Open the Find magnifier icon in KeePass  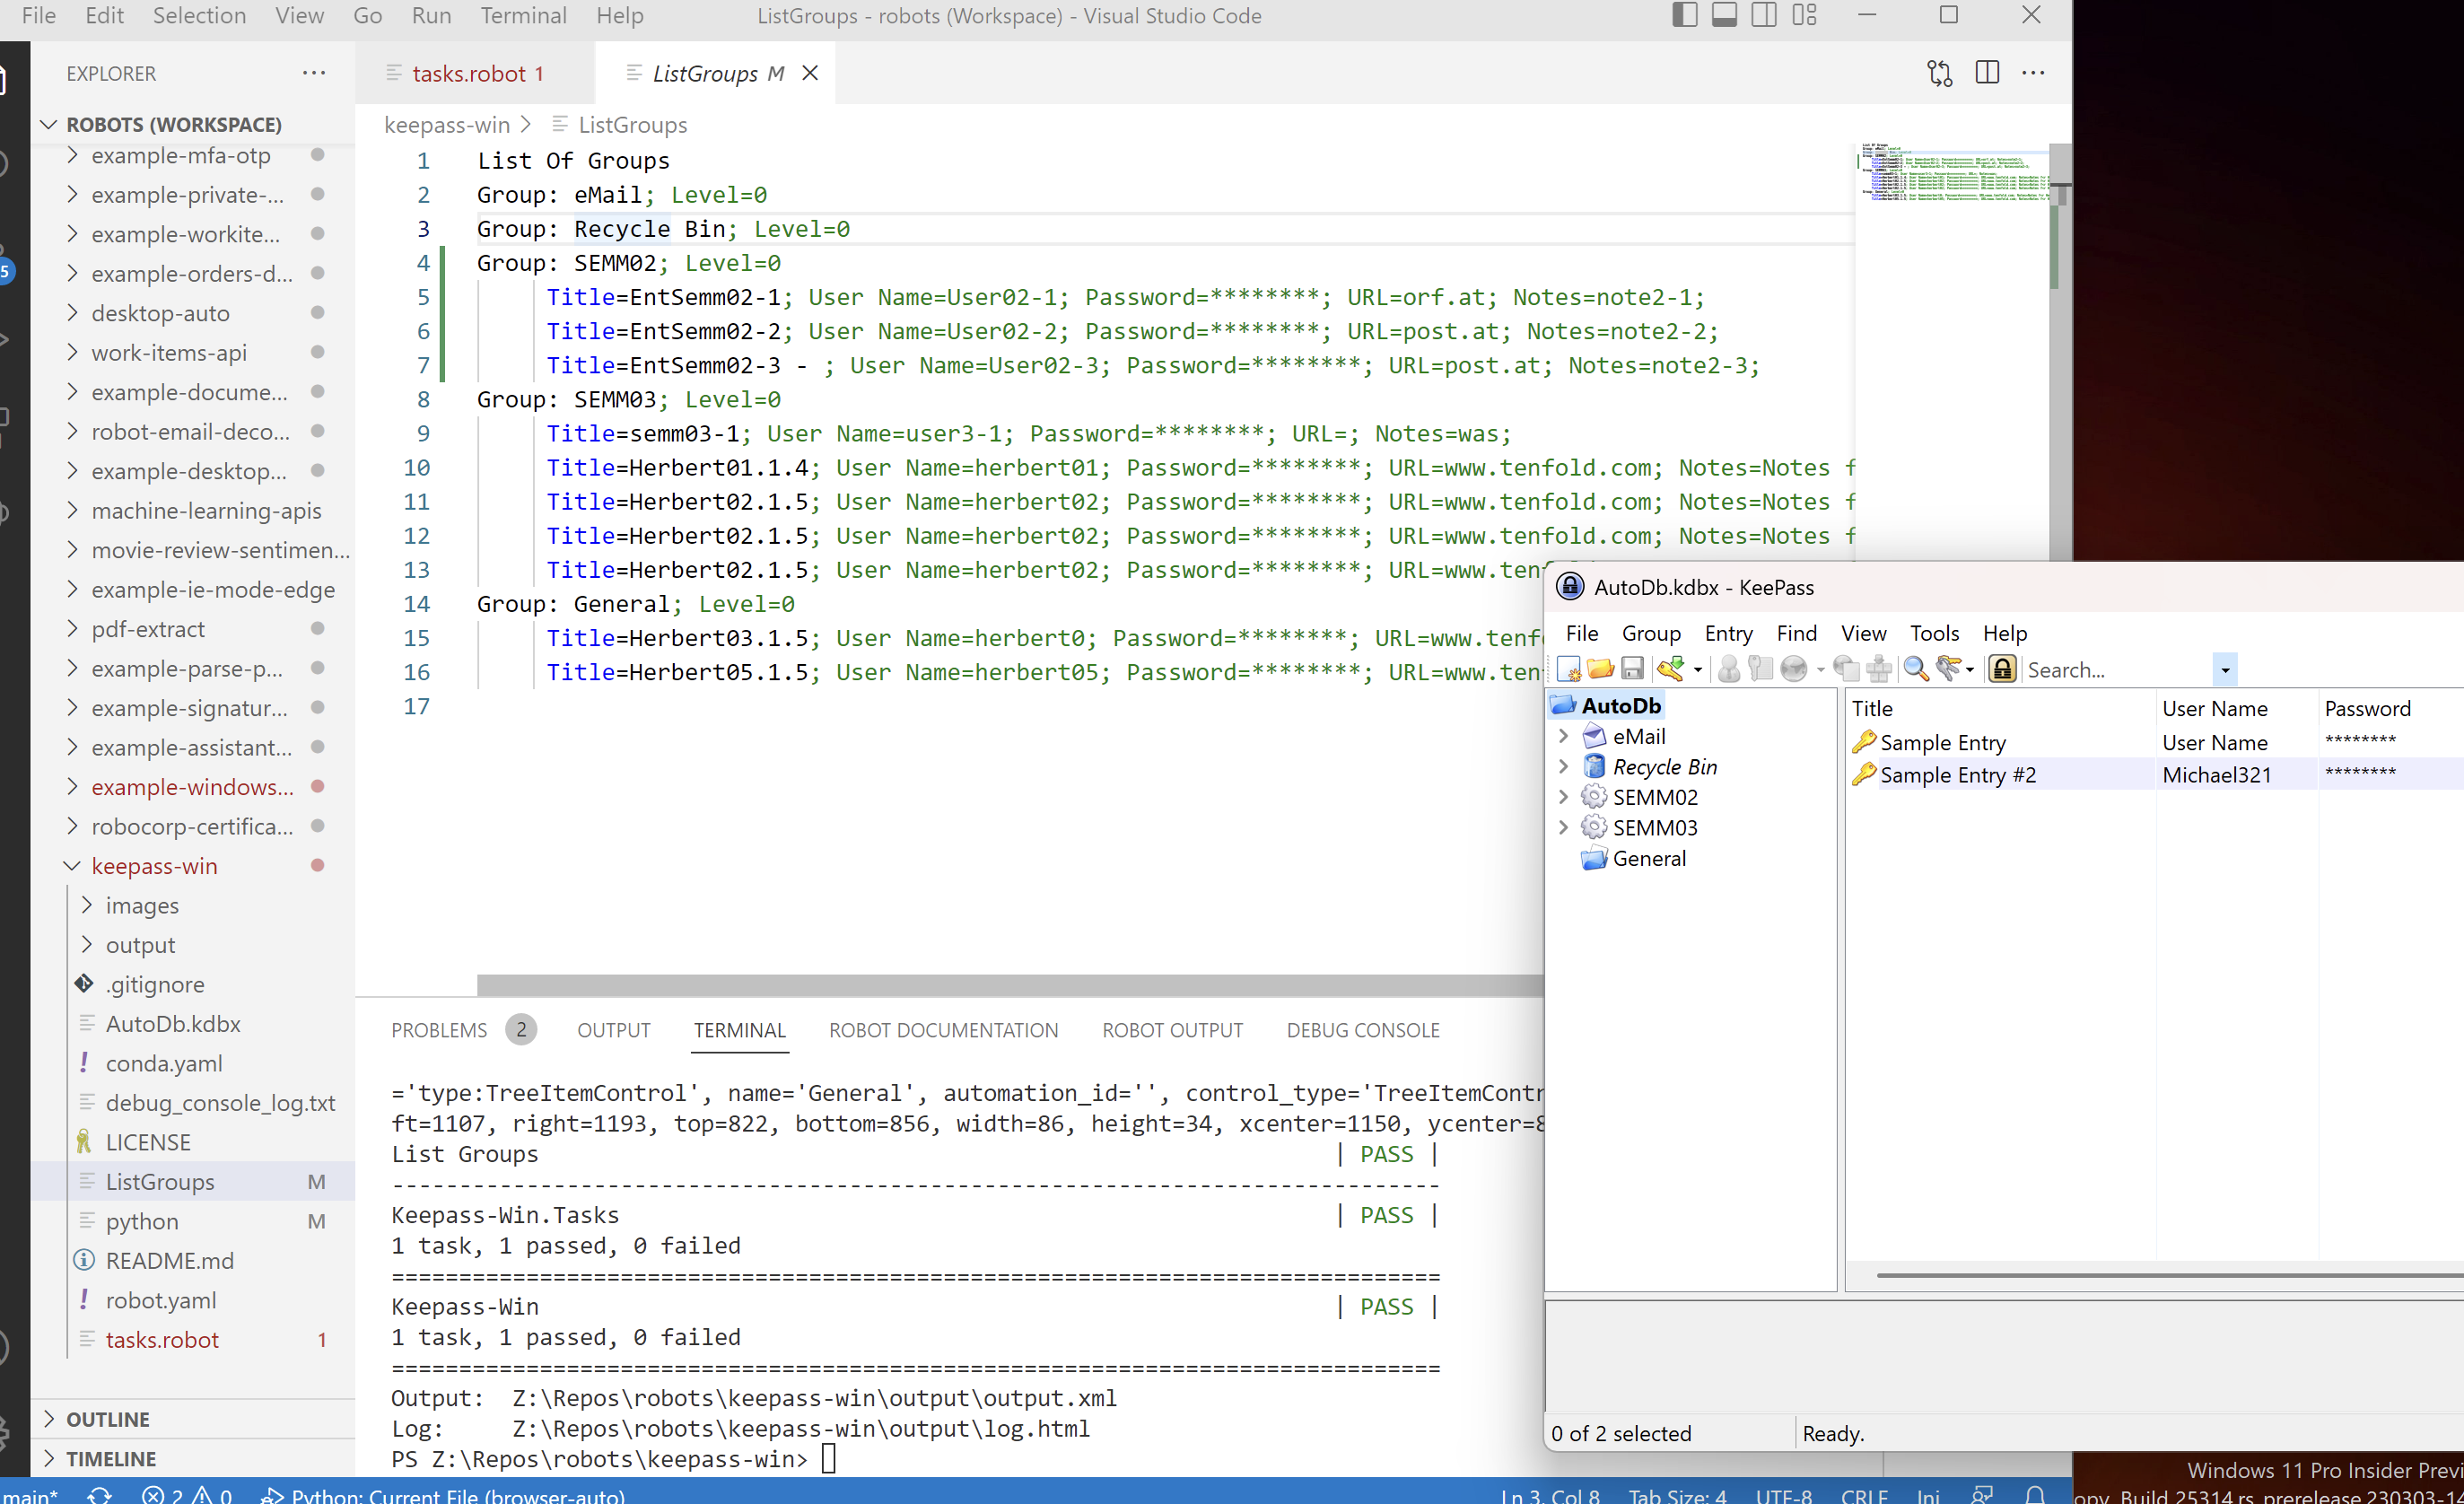pos(1917,669)
